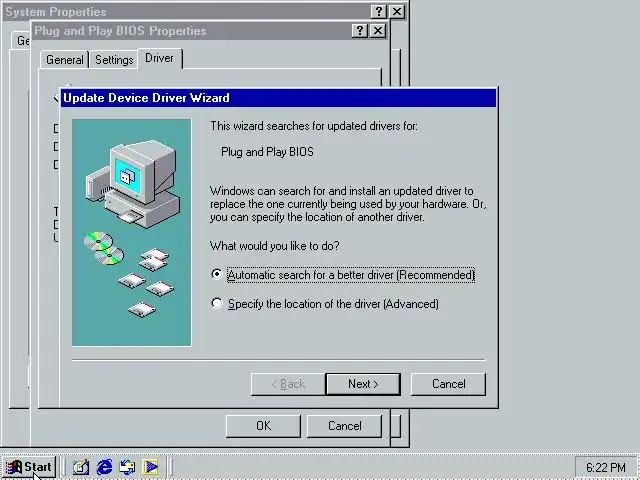Switch to the Driver tab in BIOS Properties

(159, 58)
